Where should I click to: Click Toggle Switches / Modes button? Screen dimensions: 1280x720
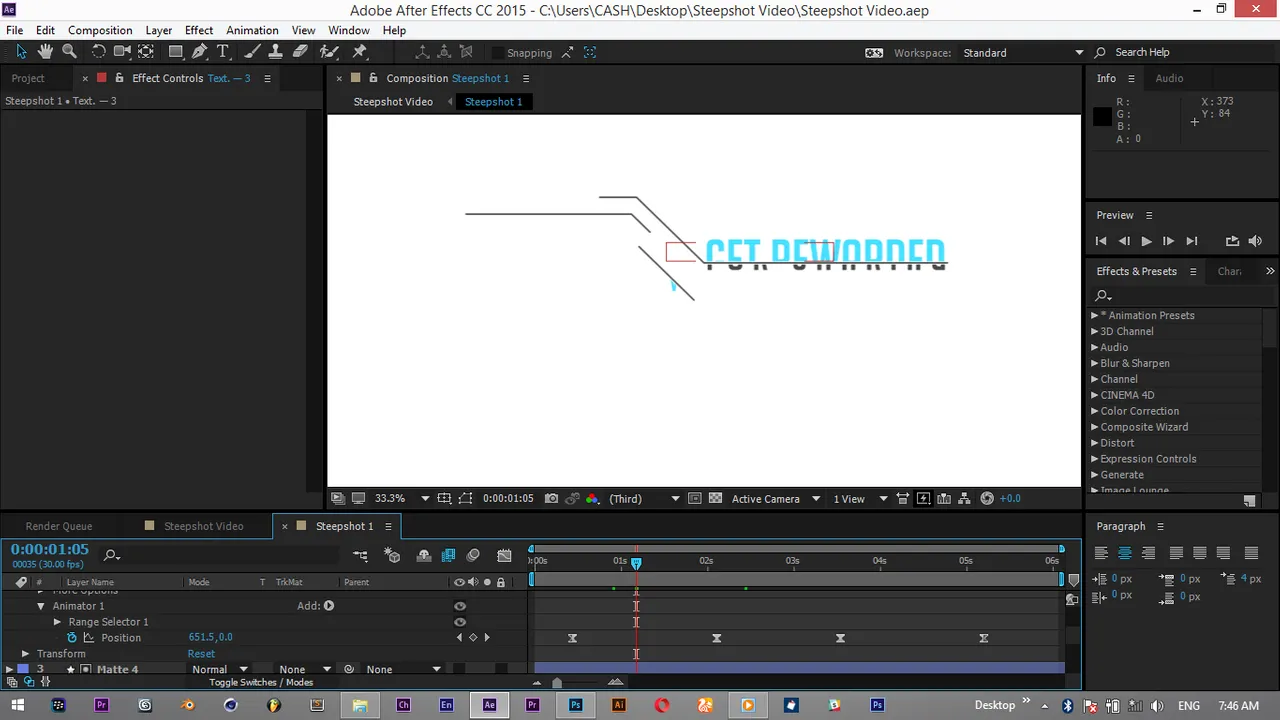(x=261, y=682)
